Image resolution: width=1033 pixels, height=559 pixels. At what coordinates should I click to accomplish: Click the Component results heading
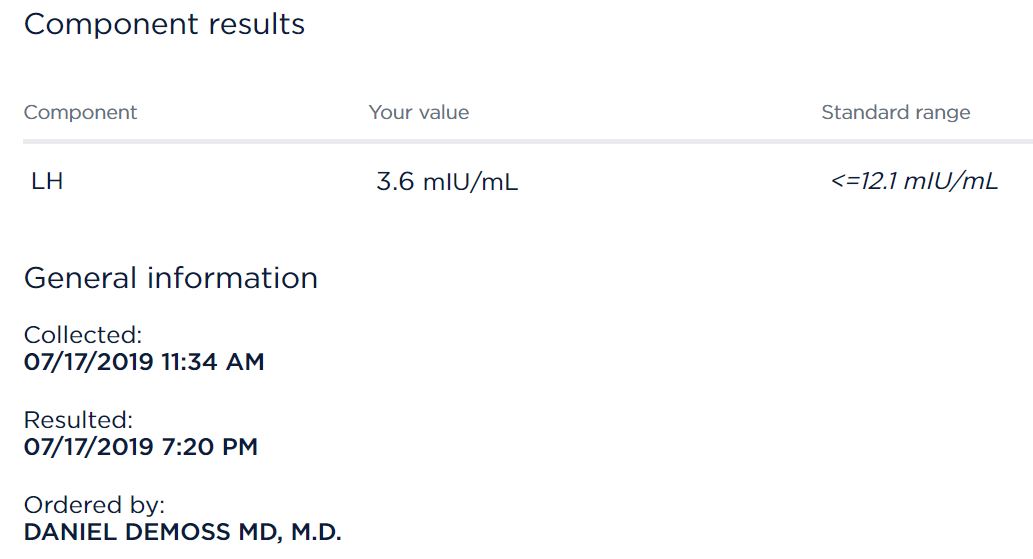164,25
